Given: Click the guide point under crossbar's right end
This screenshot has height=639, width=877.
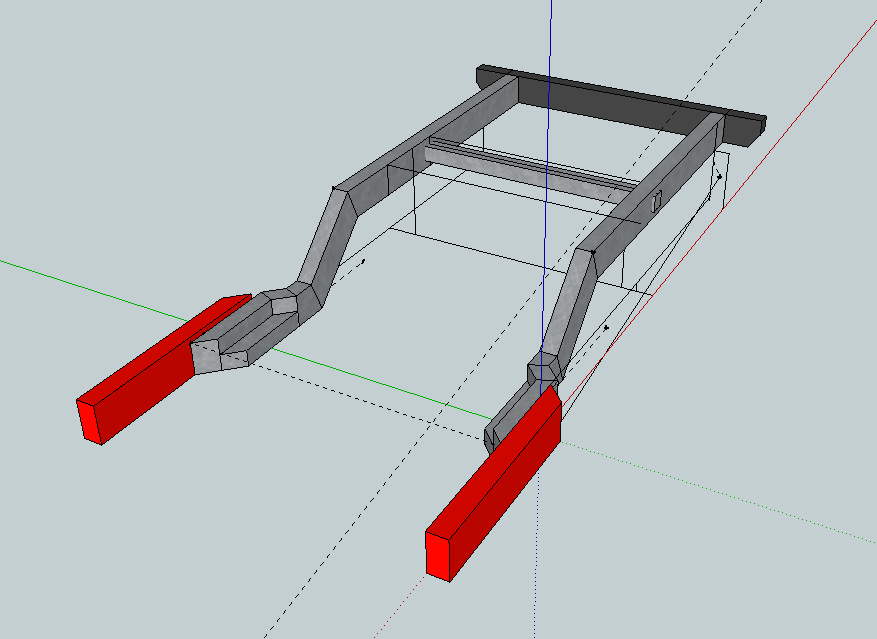Looking at the screenshot, I should coord(719,177).
